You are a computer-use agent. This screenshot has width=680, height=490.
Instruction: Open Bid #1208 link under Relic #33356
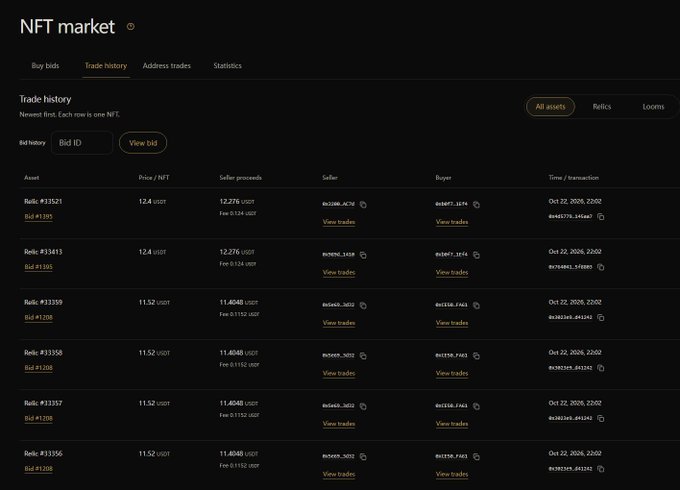point(39,469)
